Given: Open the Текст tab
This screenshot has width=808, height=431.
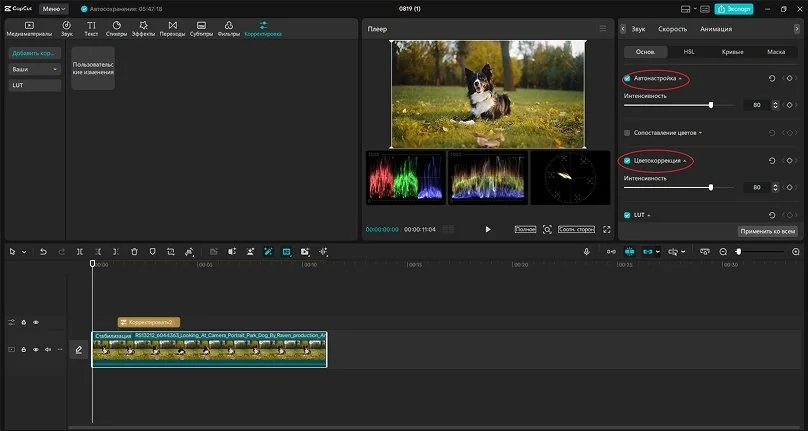Looking at the screenshot, I should click(x=91, y=29).
